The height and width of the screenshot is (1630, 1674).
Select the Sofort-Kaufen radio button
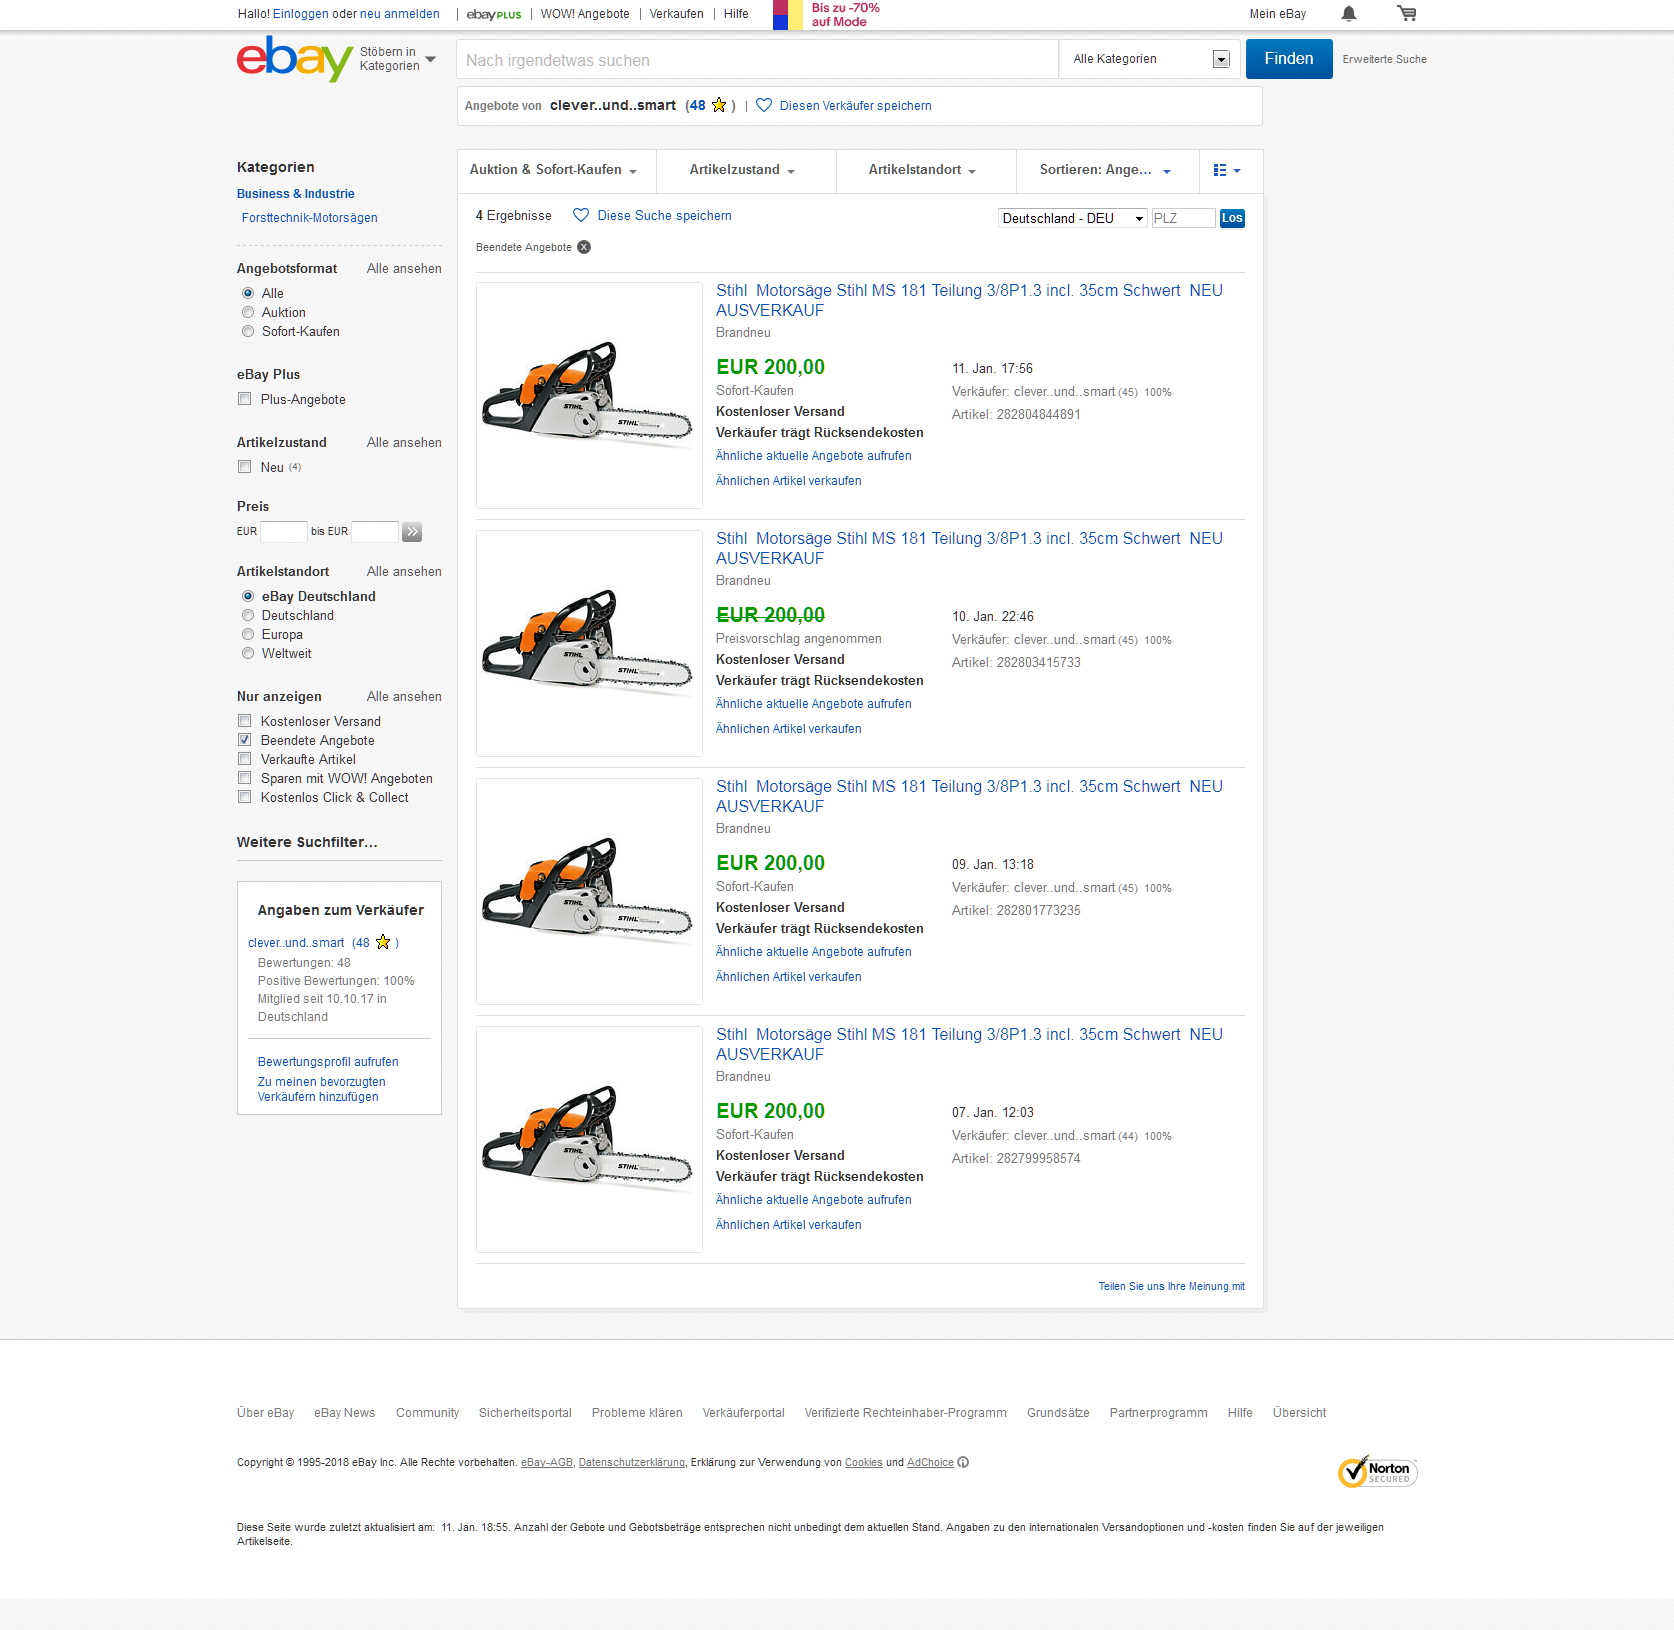248,332
